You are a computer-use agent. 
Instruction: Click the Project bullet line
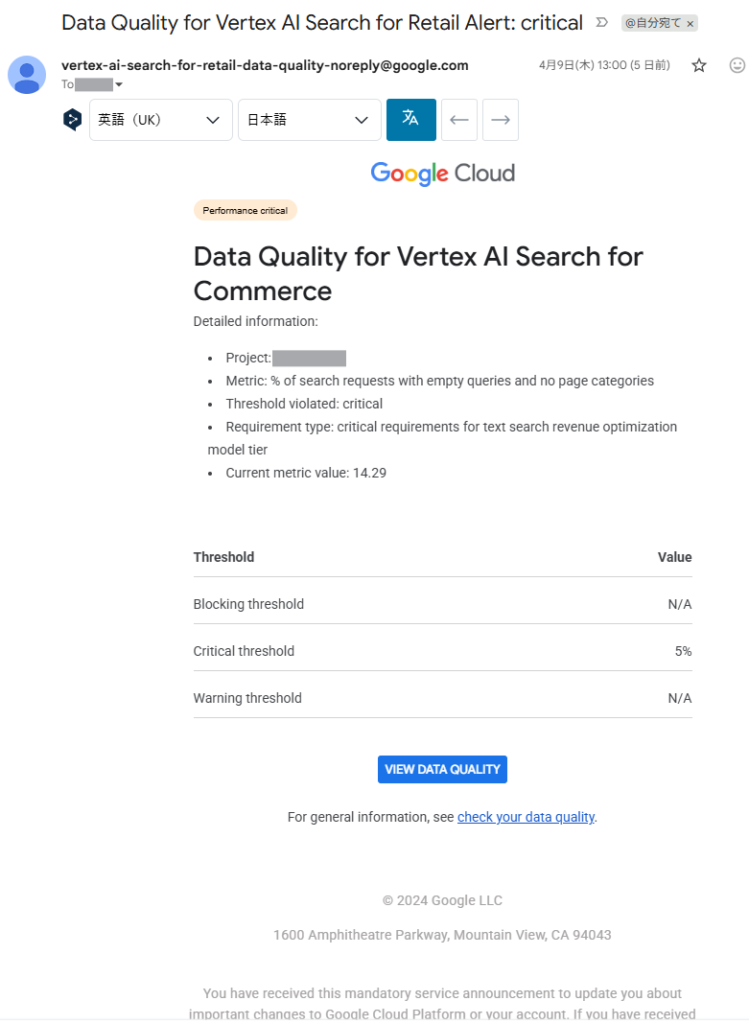click(x=285, y=358)
